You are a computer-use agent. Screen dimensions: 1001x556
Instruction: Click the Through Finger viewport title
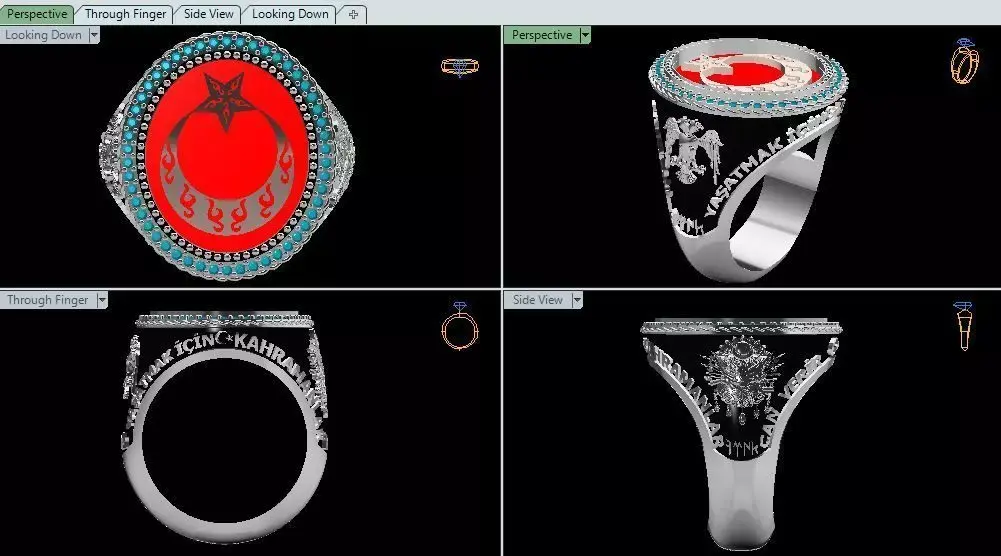coord(48,300)
